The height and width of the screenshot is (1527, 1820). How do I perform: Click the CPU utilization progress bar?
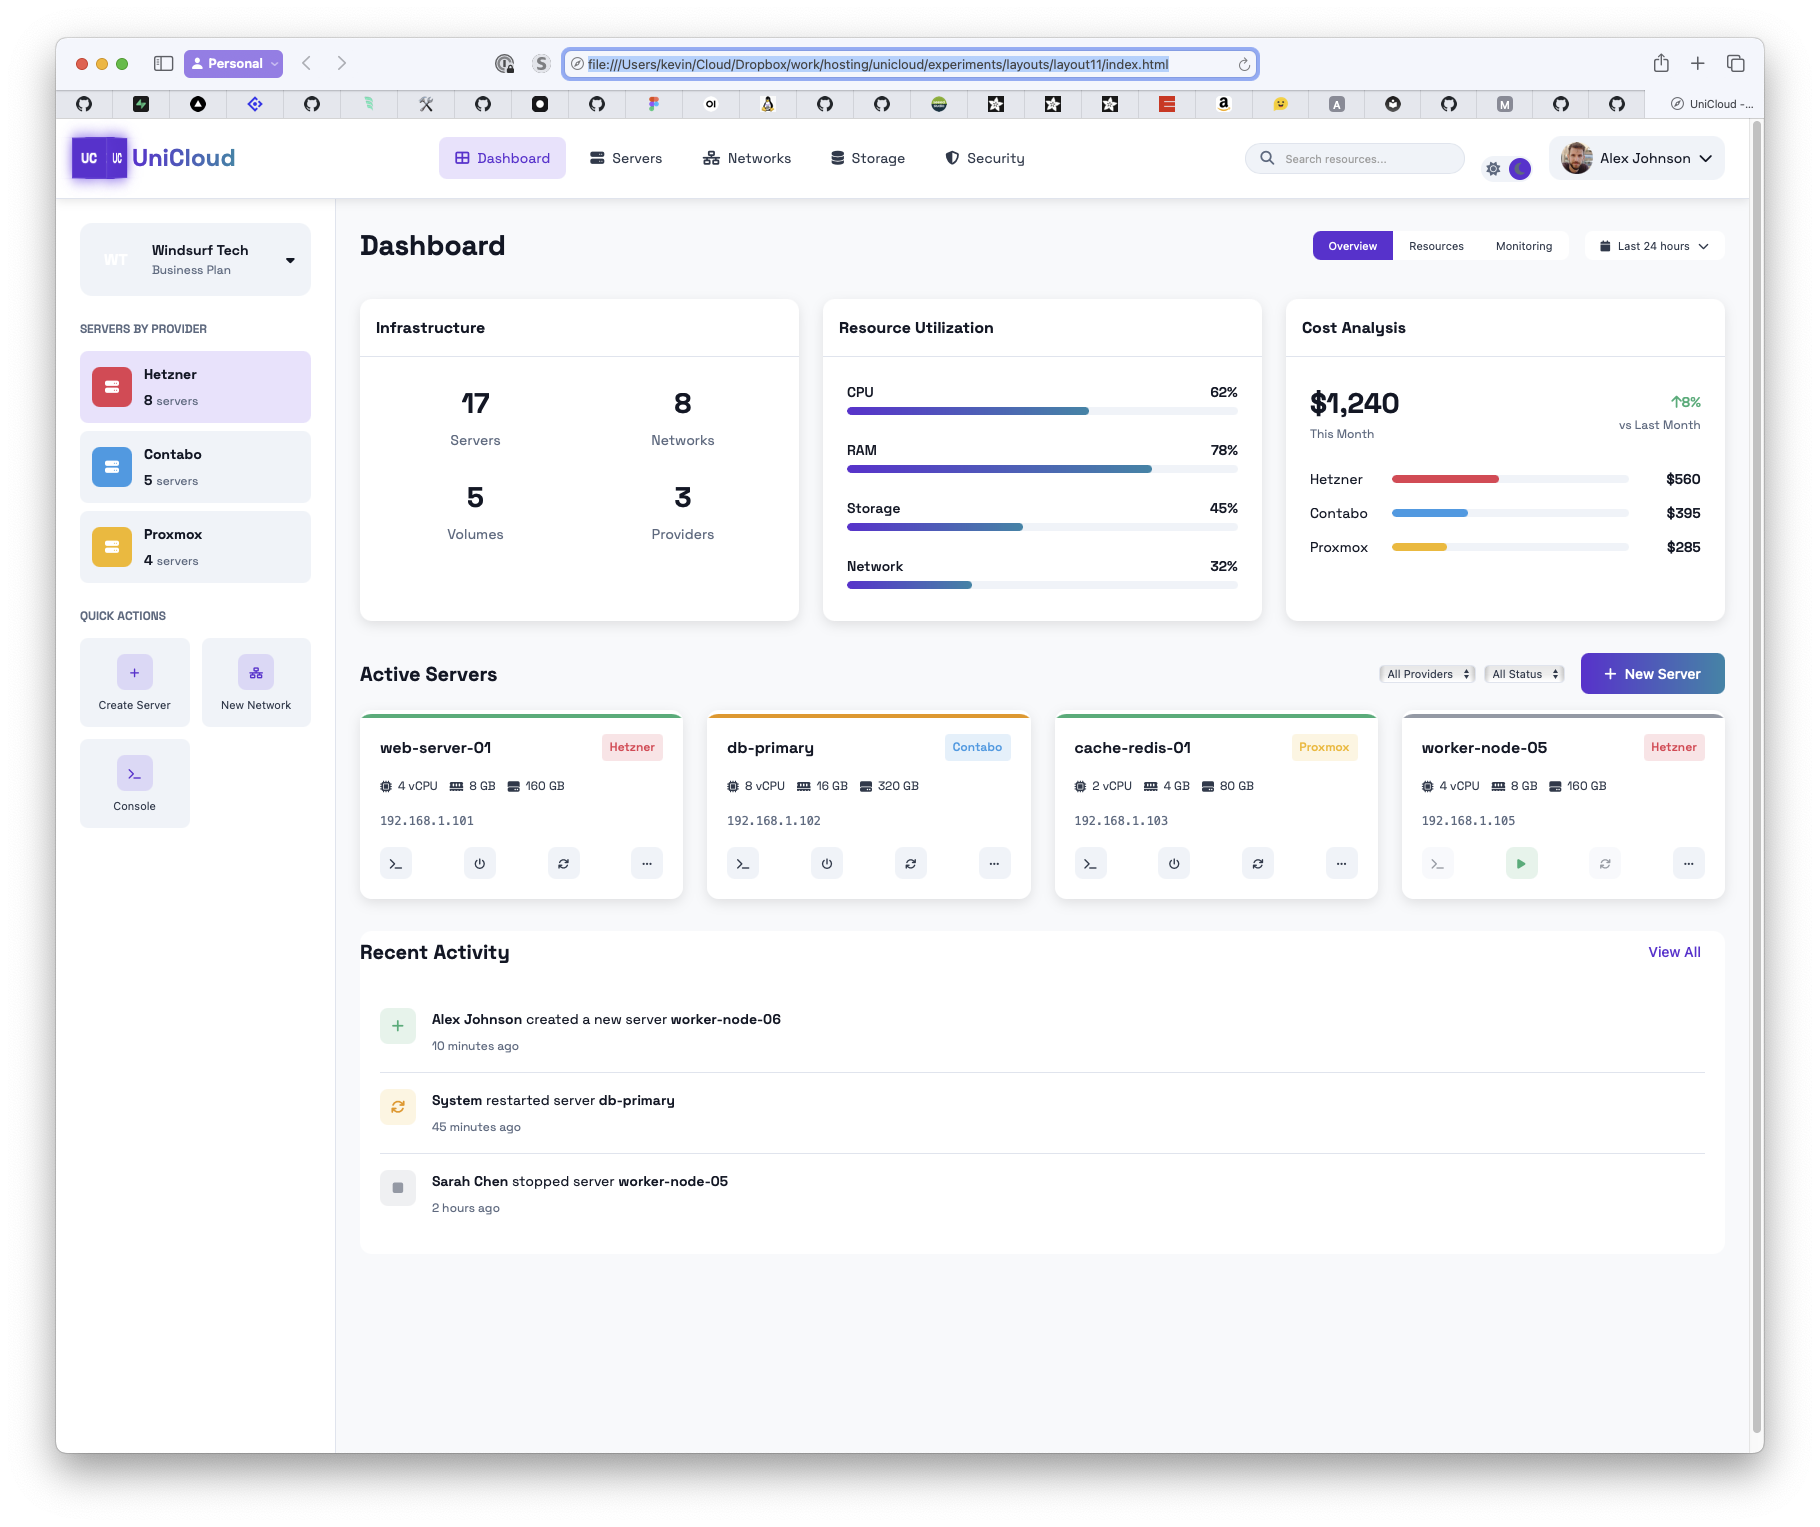(1041, 411)
